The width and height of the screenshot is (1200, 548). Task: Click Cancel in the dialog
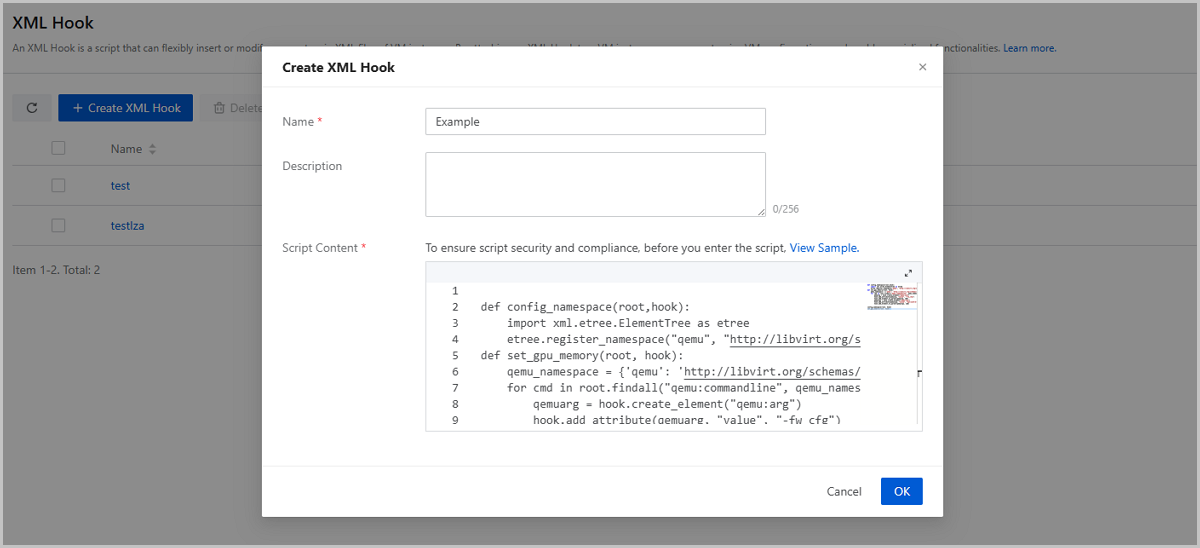[x=844, y=491]
